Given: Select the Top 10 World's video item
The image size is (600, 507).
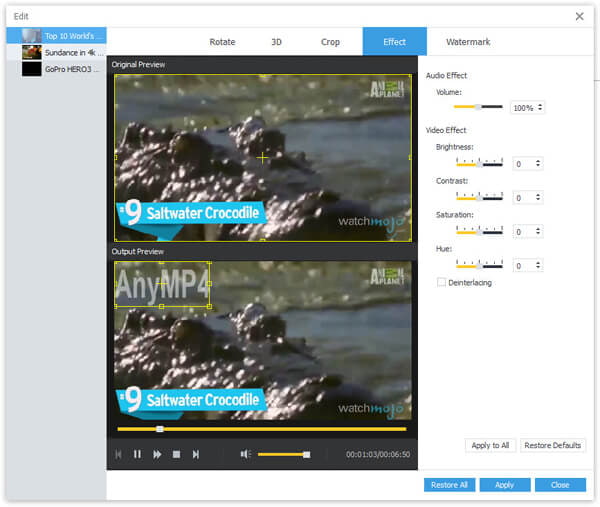Looking at the screenshot, I should [x=56, y=36].
